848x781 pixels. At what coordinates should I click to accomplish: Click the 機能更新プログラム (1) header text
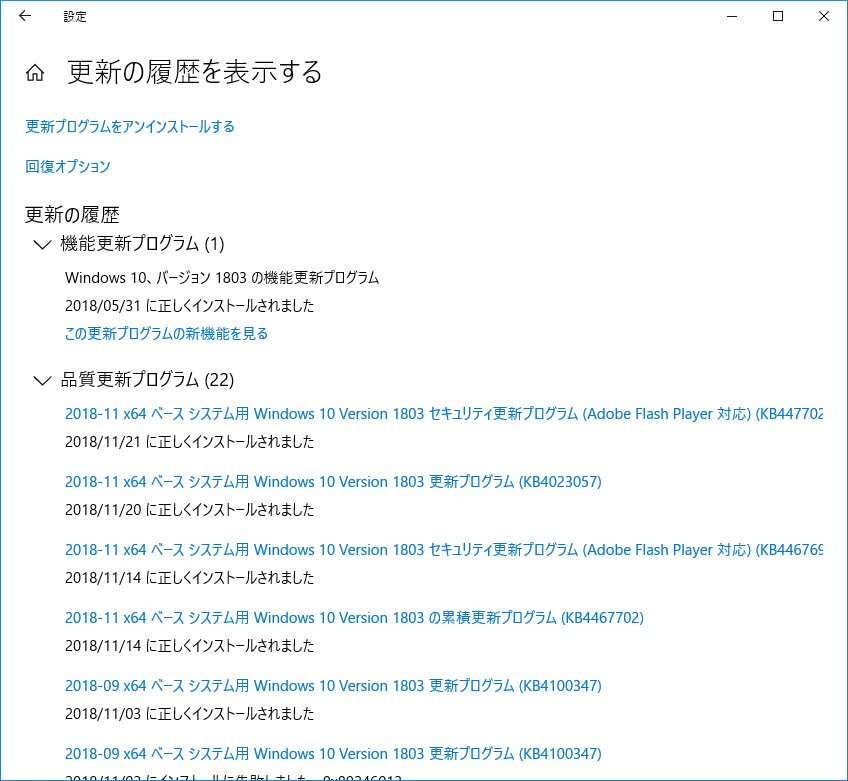(142, 244)
